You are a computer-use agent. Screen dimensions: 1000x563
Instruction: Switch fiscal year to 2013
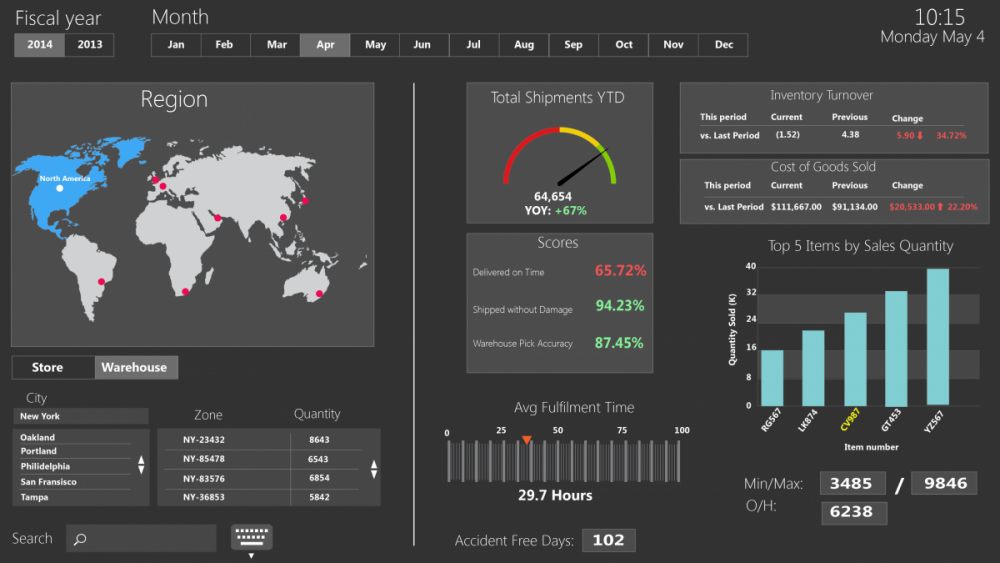[x=90, y=45]
